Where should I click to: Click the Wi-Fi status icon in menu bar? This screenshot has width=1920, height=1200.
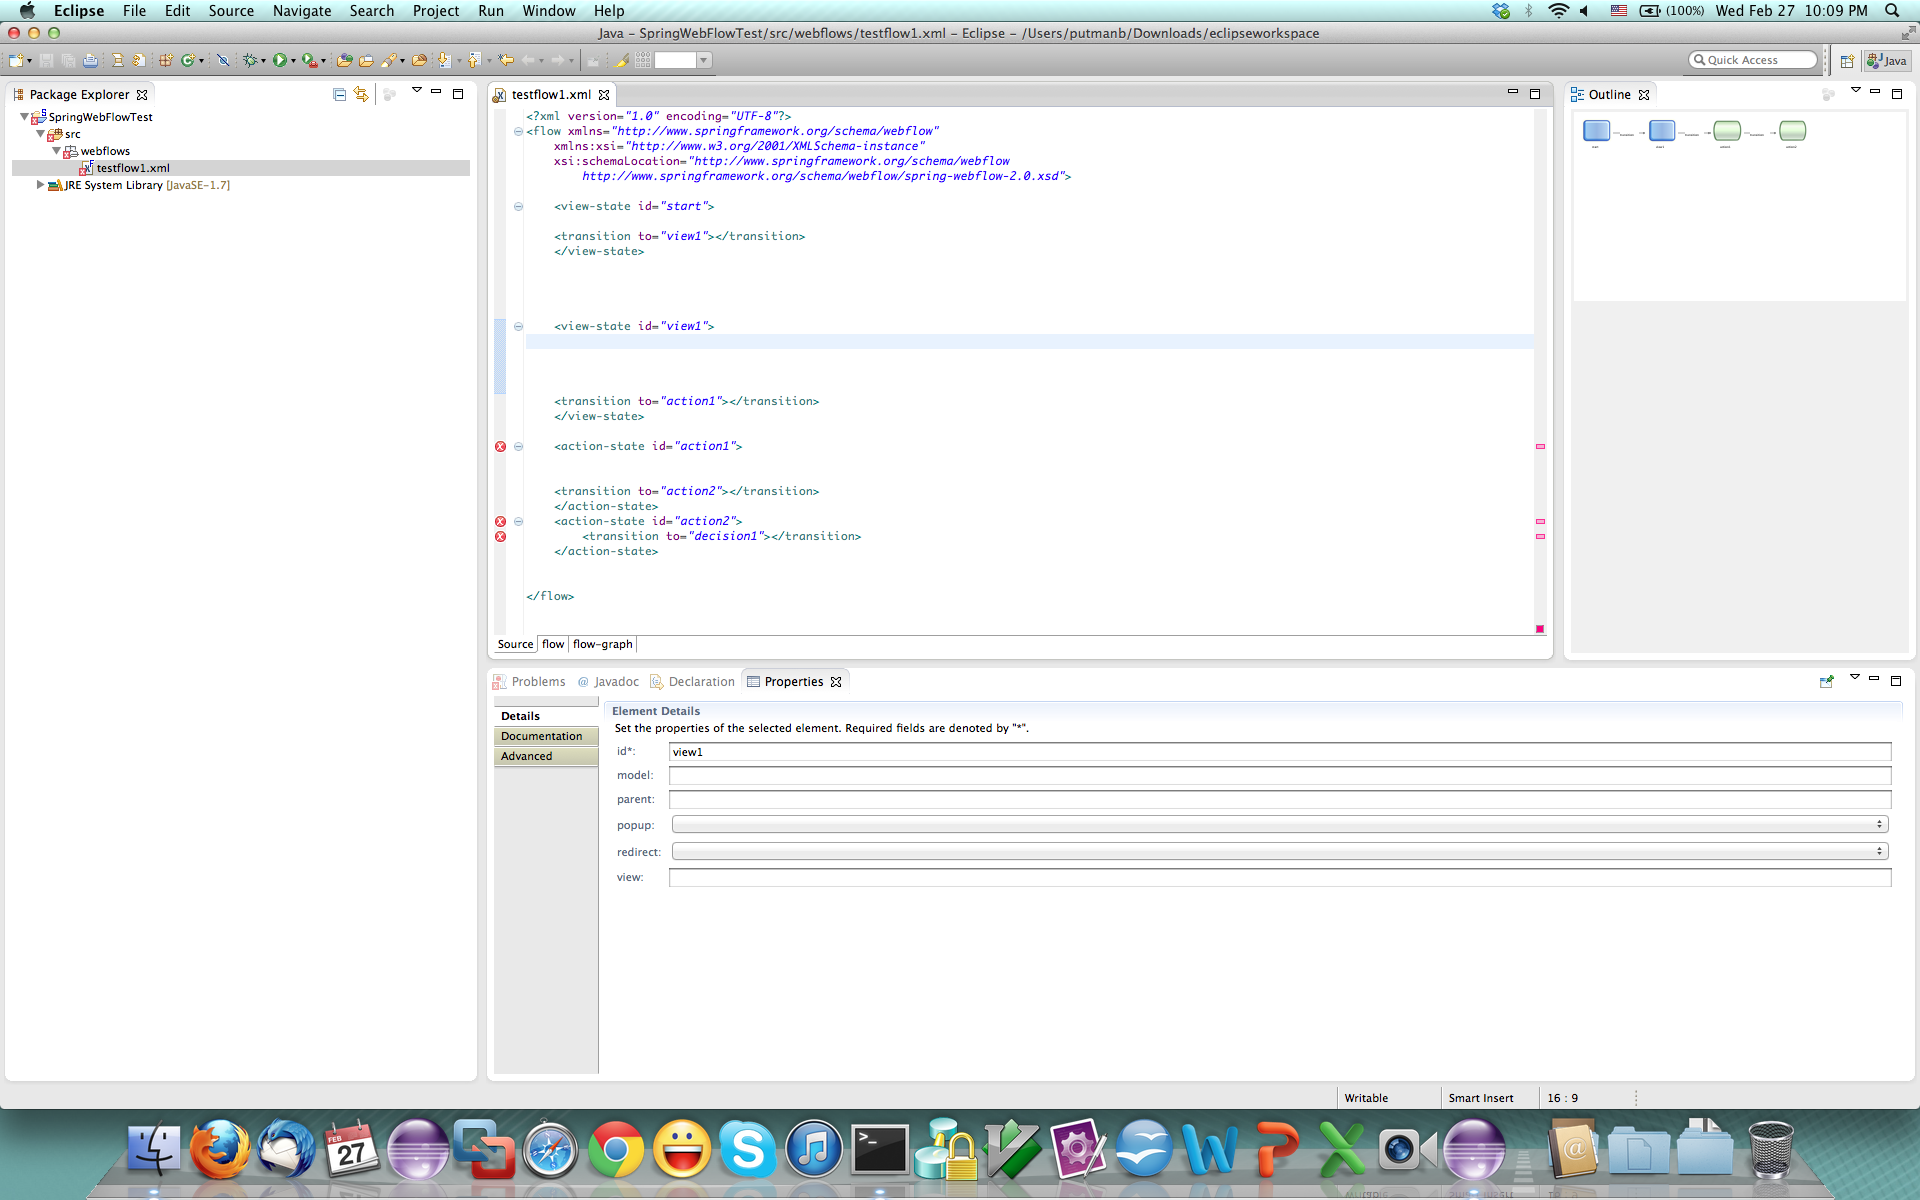[x=1558, y=10]
